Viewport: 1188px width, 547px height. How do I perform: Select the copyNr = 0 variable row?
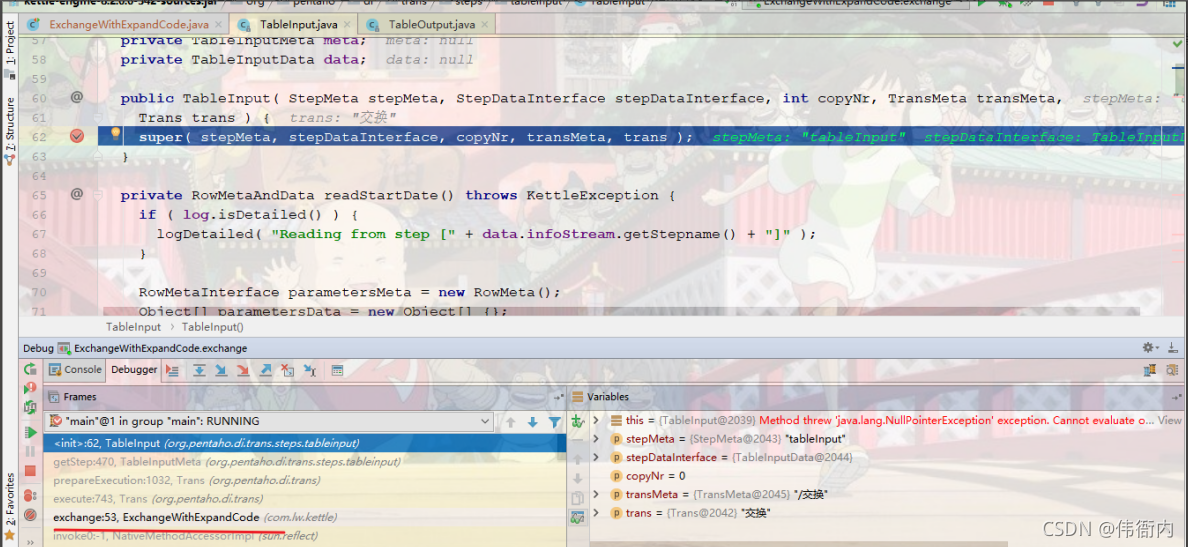click(x=885, y=476)
